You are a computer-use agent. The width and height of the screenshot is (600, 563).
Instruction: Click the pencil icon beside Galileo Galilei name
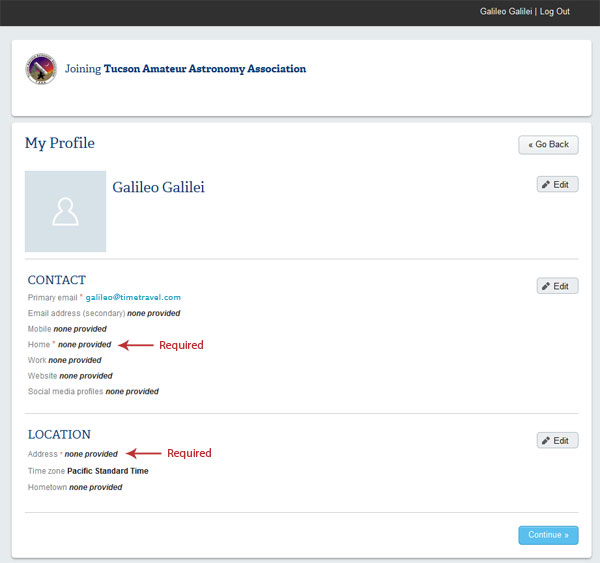(x=546, y=184)
